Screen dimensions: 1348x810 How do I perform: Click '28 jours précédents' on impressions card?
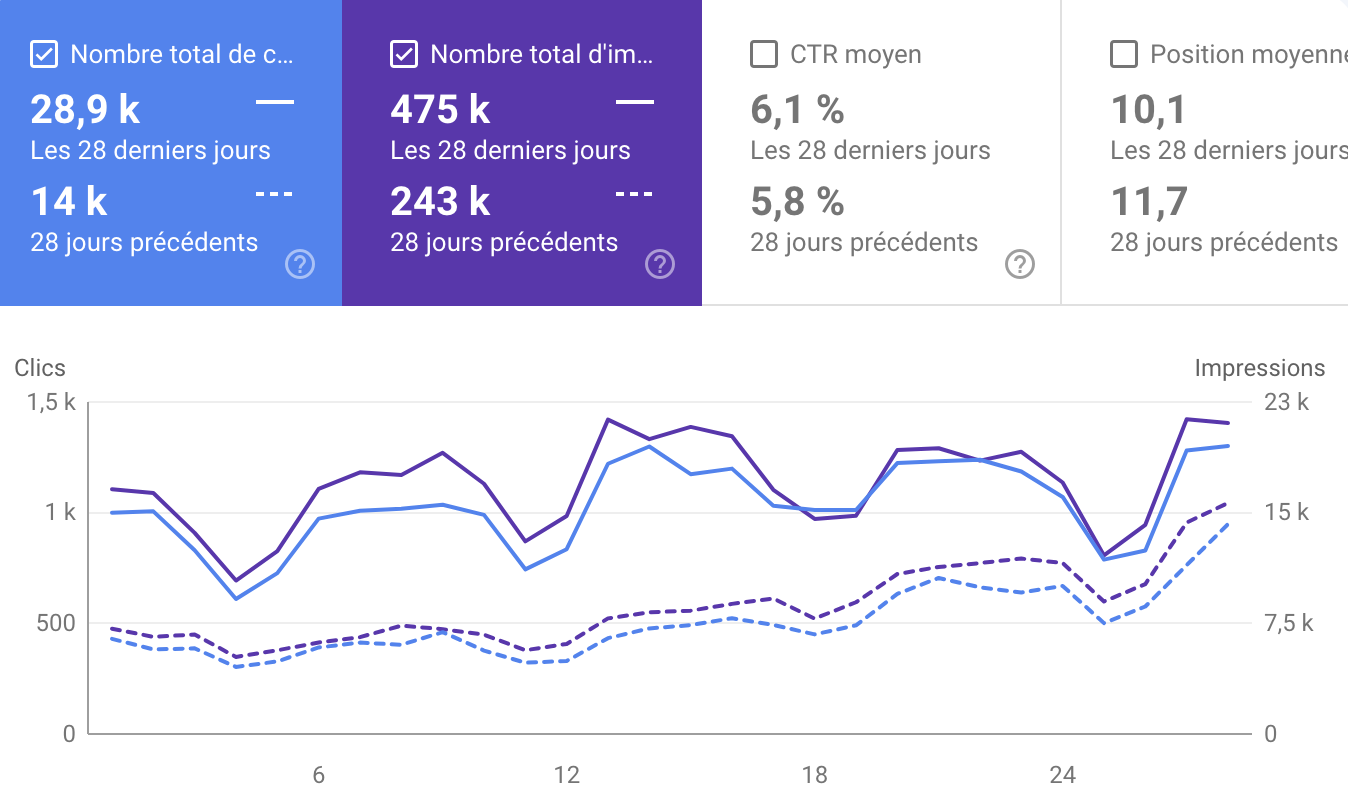(x=505, y=242)
